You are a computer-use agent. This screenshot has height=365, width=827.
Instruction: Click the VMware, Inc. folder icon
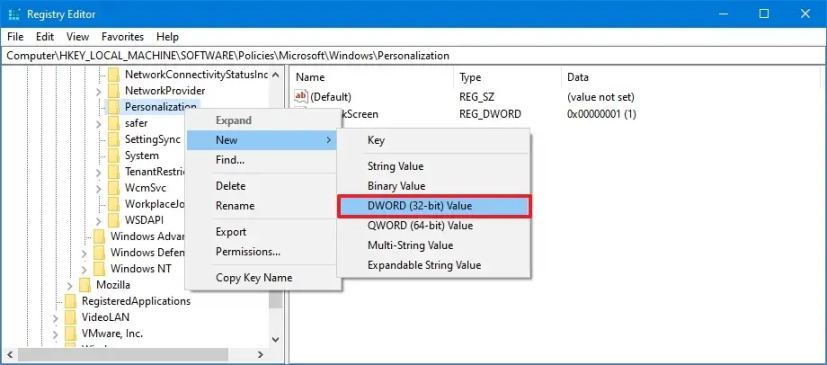[x=71, y=334]
